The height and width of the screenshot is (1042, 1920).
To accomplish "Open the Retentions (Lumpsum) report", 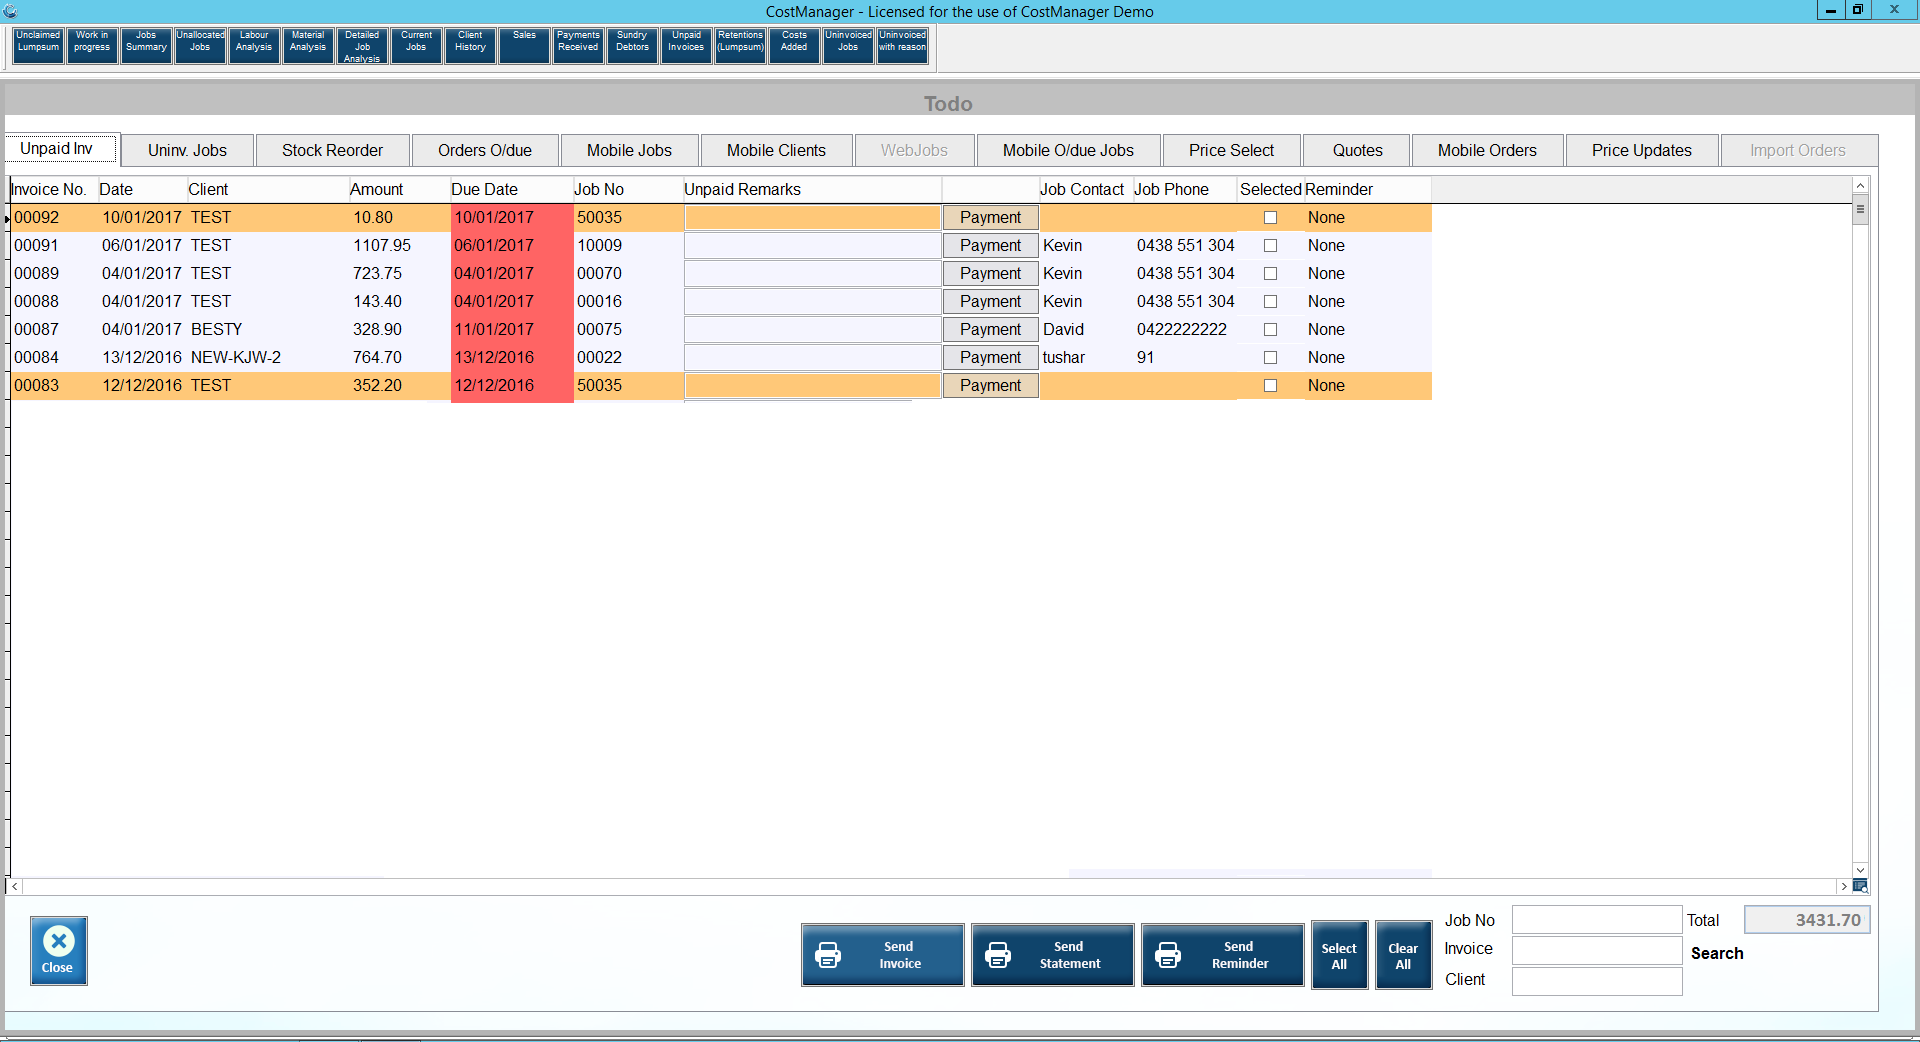I will point(740,46).
